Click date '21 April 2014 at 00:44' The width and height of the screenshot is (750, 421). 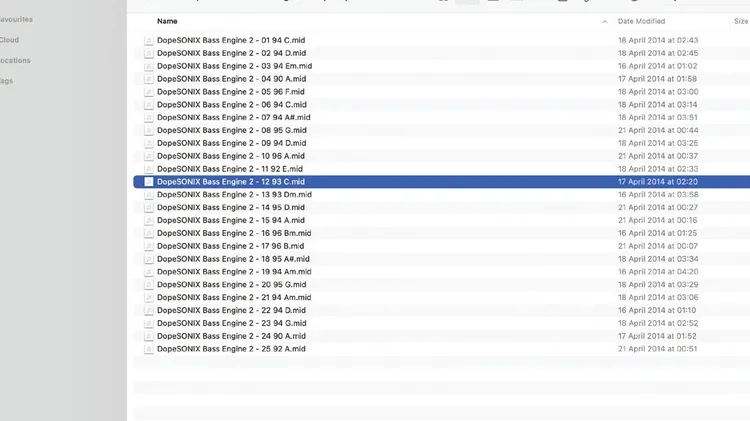click(658, 130)
